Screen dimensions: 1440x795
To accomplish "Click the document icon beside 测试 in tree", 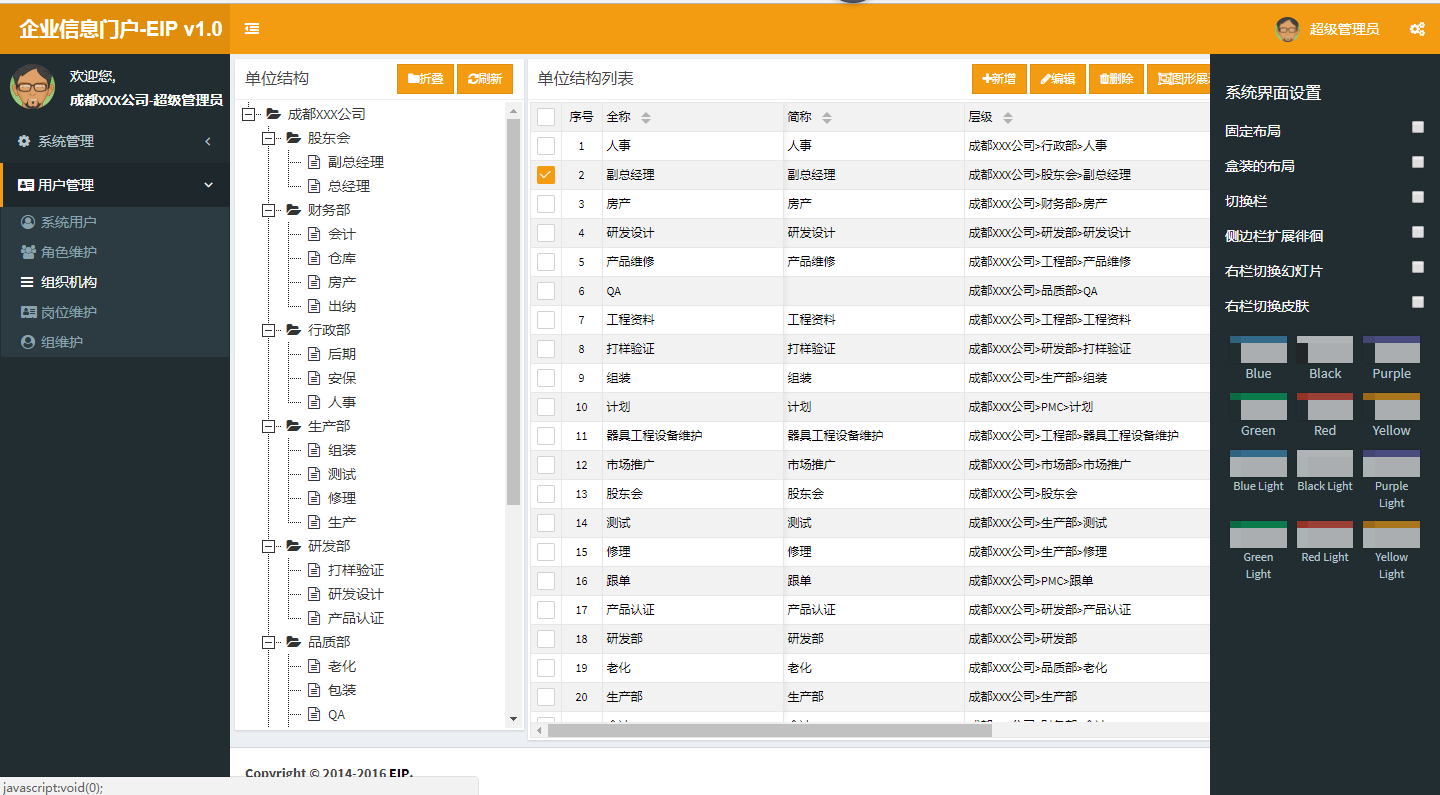I will pyautogui.click(x=314, y=474).
